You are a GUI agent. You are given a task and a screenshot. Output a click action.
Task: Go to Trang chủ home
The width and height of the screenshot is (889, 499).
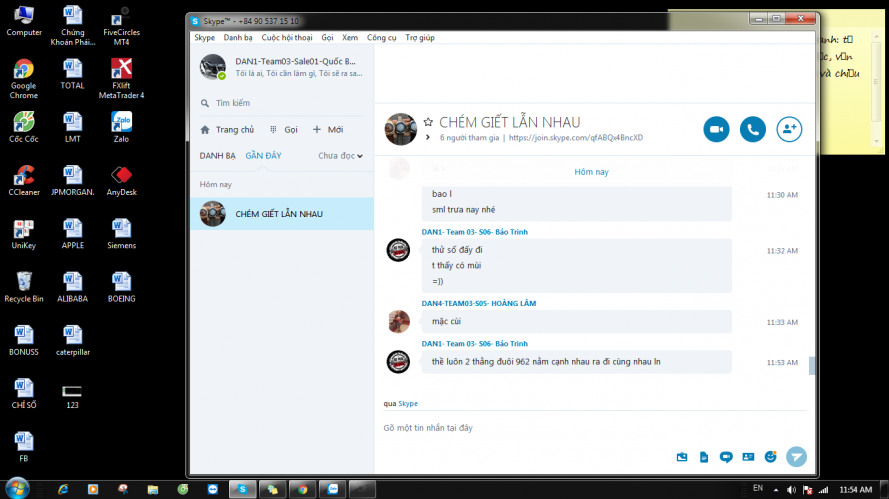(x=227, y=129)
